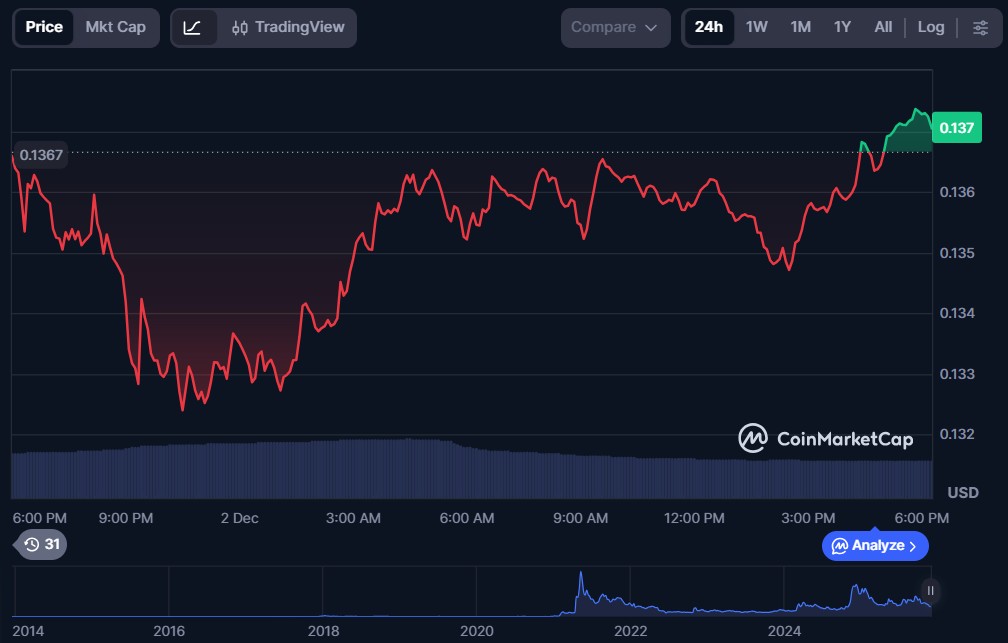Click the 0.1367 opening price label
Viewport: 1008px width, 643px height.
[41, 155]
